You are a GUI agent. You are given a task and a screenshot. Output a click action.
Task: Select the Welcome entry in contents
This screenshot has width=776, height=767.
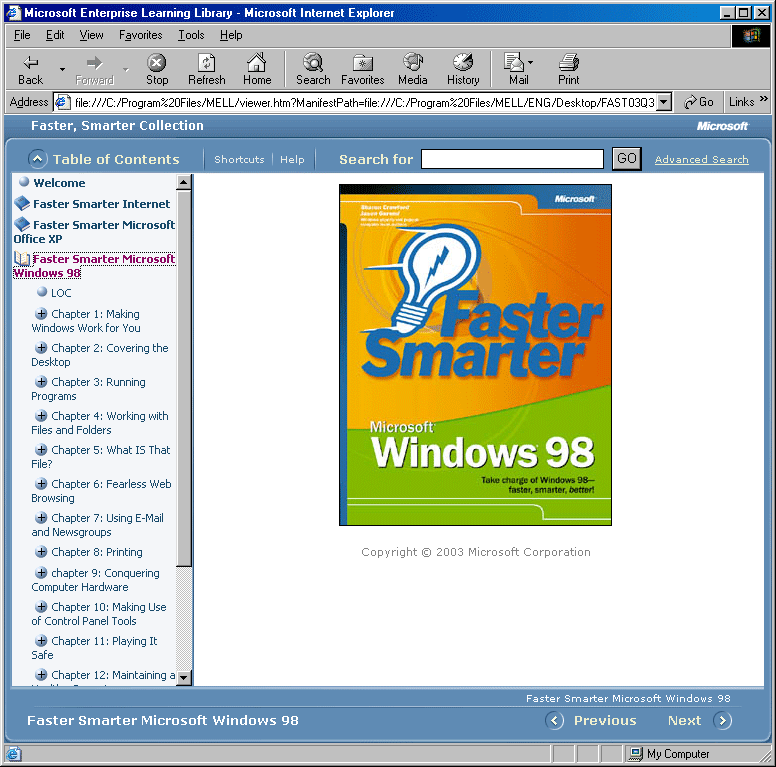(59, 183)
